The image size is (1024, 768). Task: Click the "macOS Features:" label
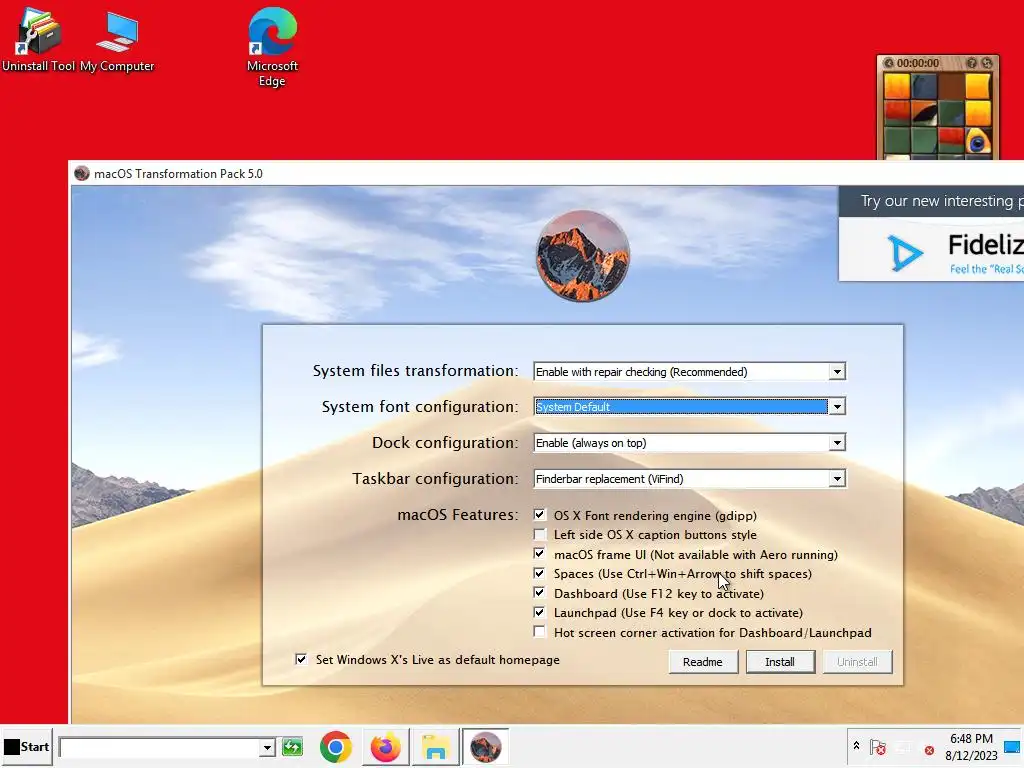[x=458, y=515]
